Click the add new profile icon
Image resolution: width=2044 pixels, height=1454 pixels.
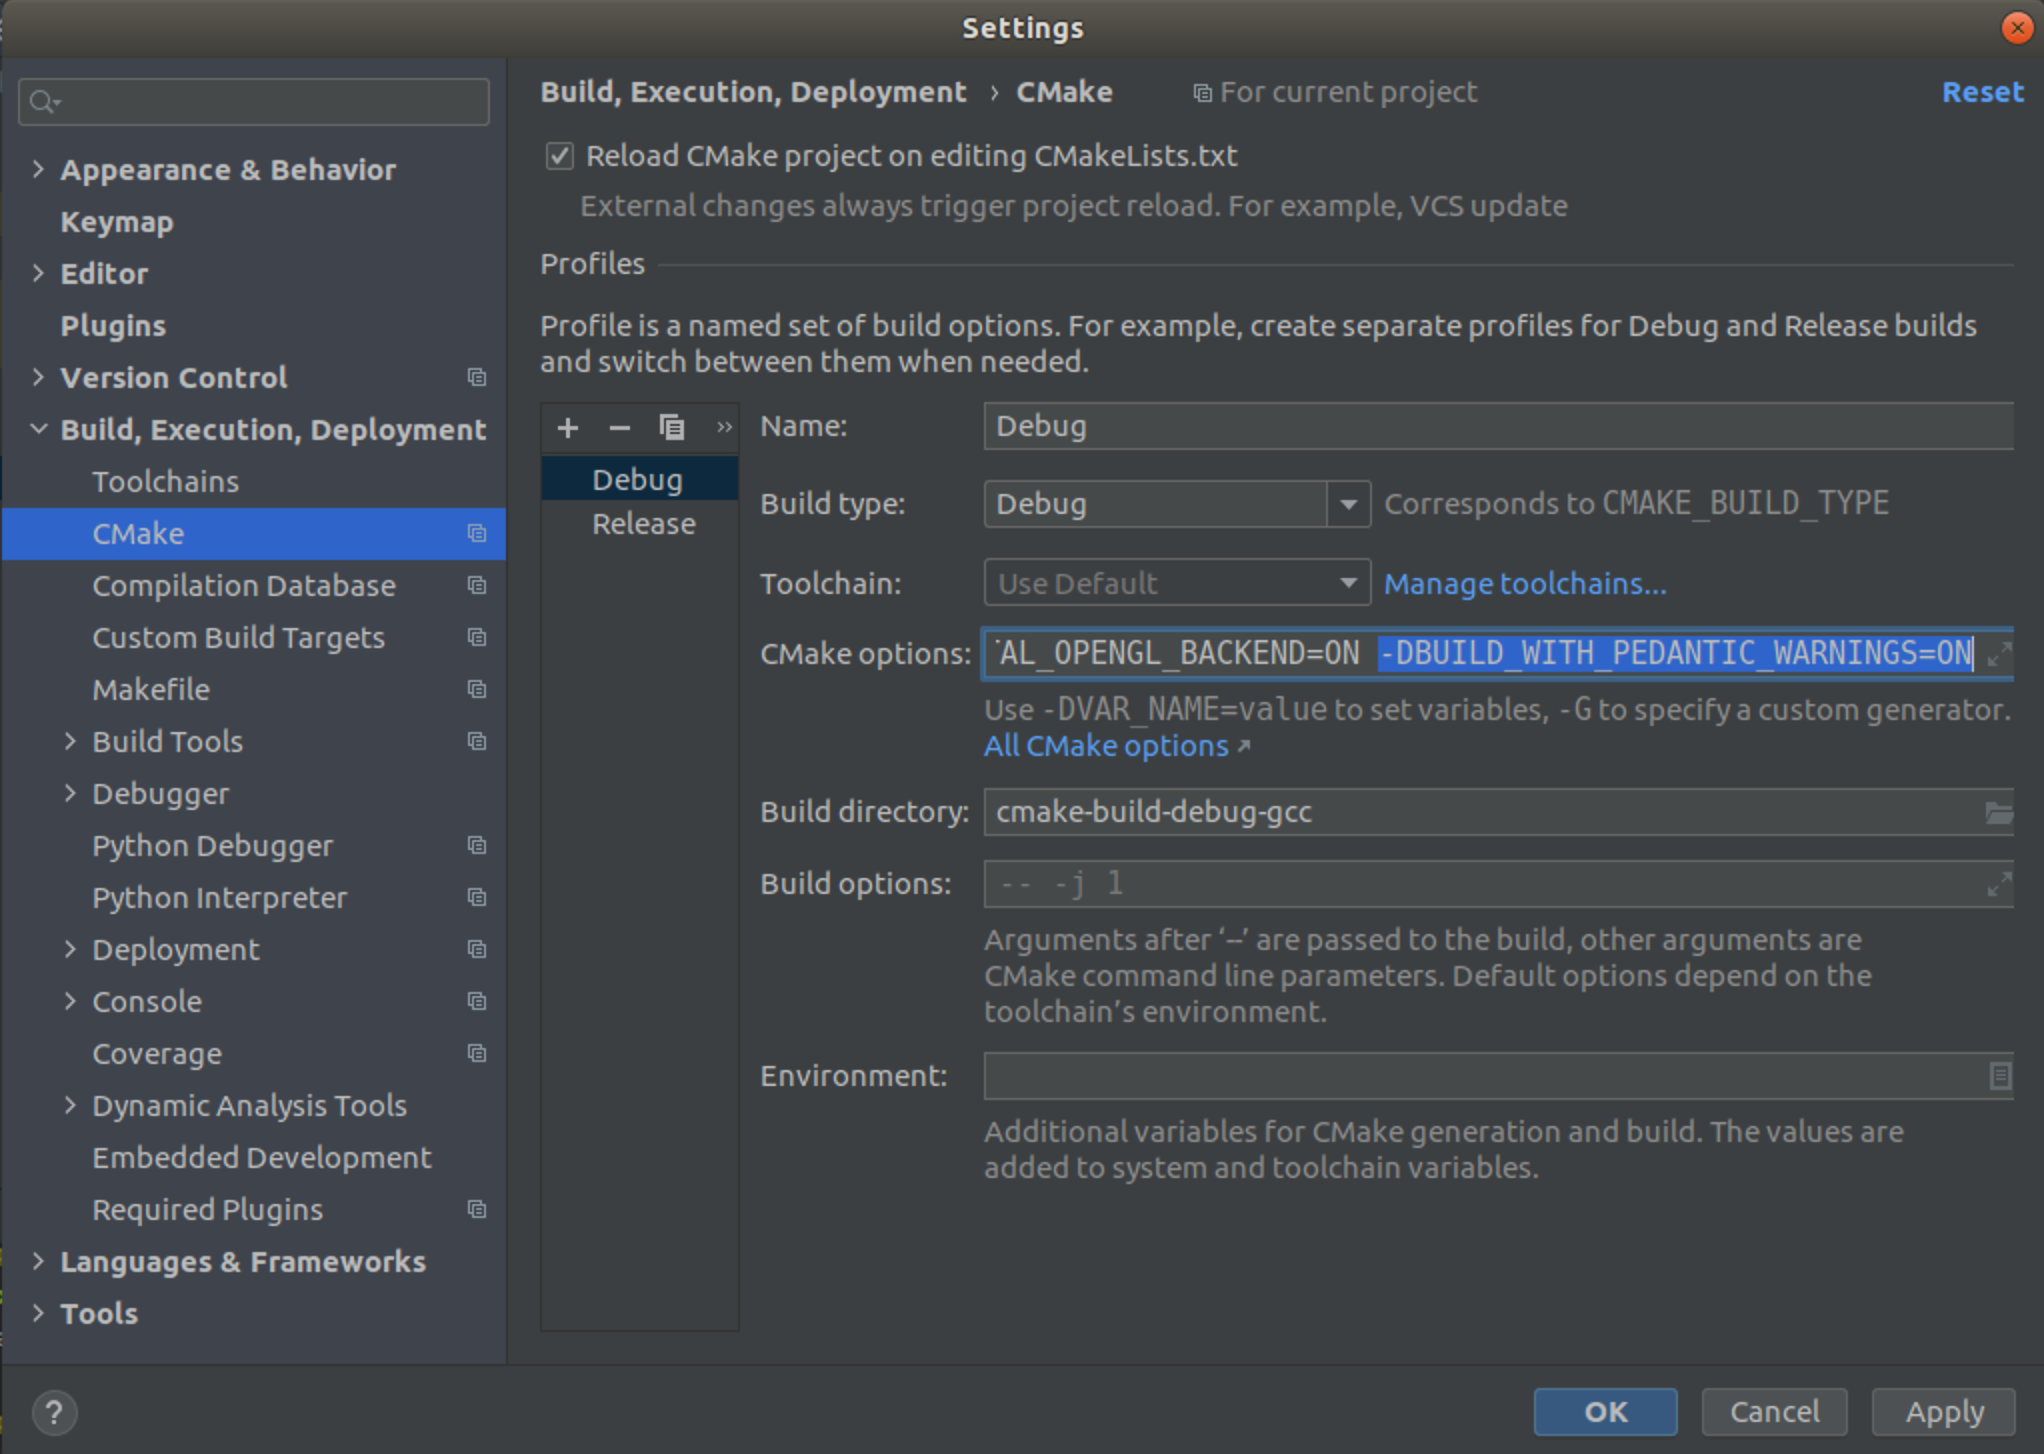[568, 428]
